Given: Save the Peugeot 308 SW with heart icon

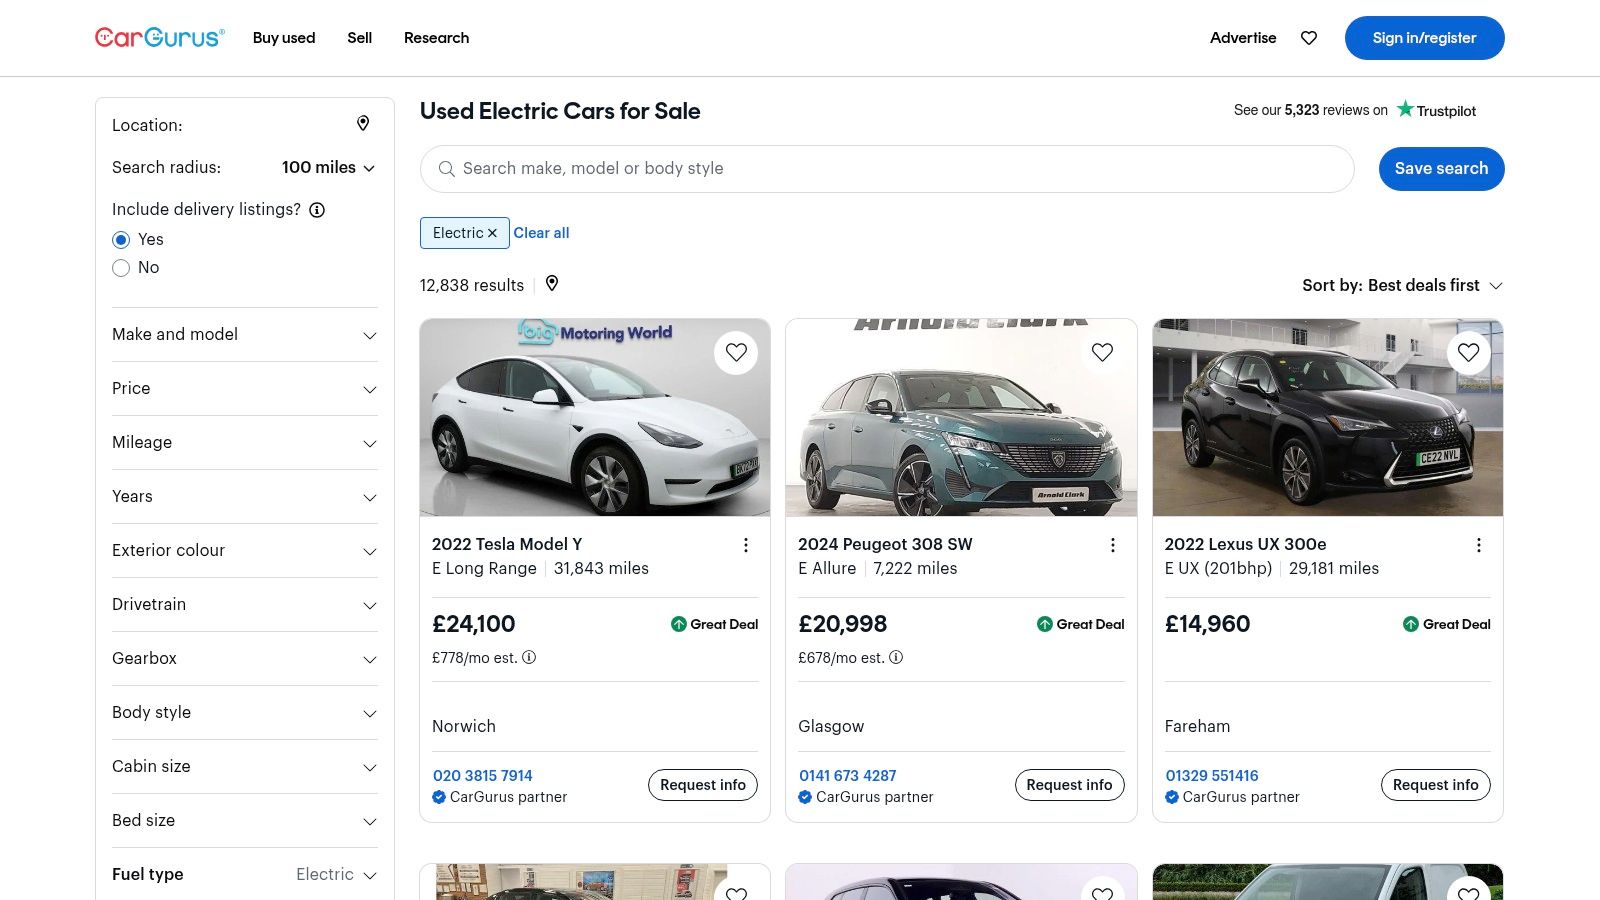Looking at the screenshot, I should pos(1102,352).
